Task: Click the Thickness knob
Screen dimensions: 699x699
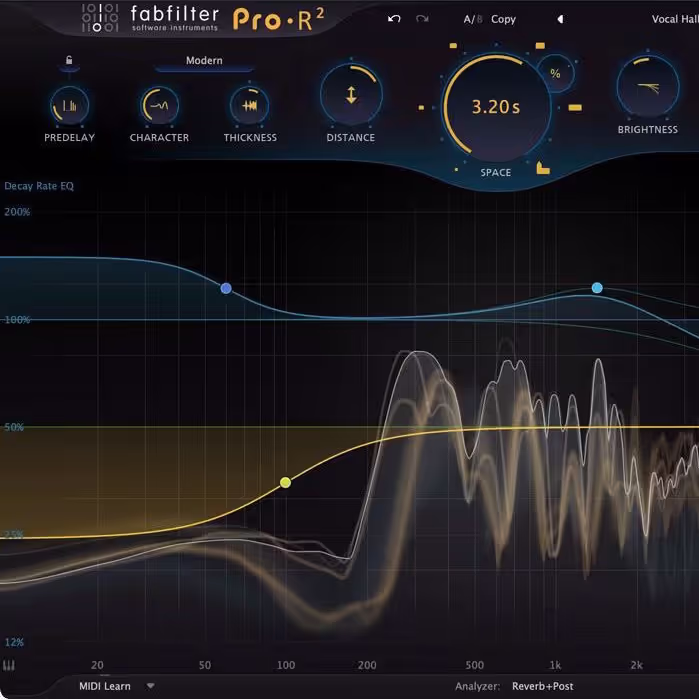Action: pyautogui.click(x=250, y=105)
